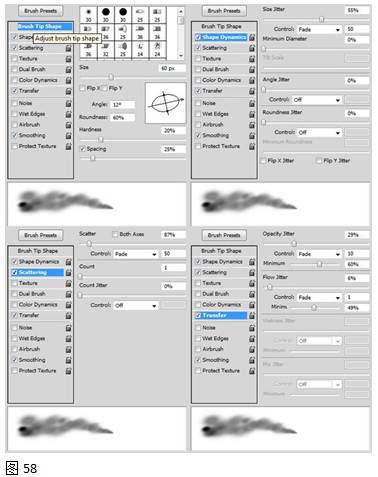The width and height of the screenshot is (378, 477).
Task: Open Brush Tip Shape in the Transfer panel
Action: tap(221, 251)
